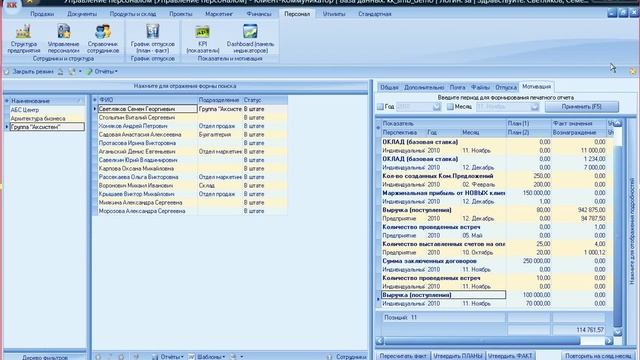Switch to the Продажи ribbon tab

coord(42,14)
